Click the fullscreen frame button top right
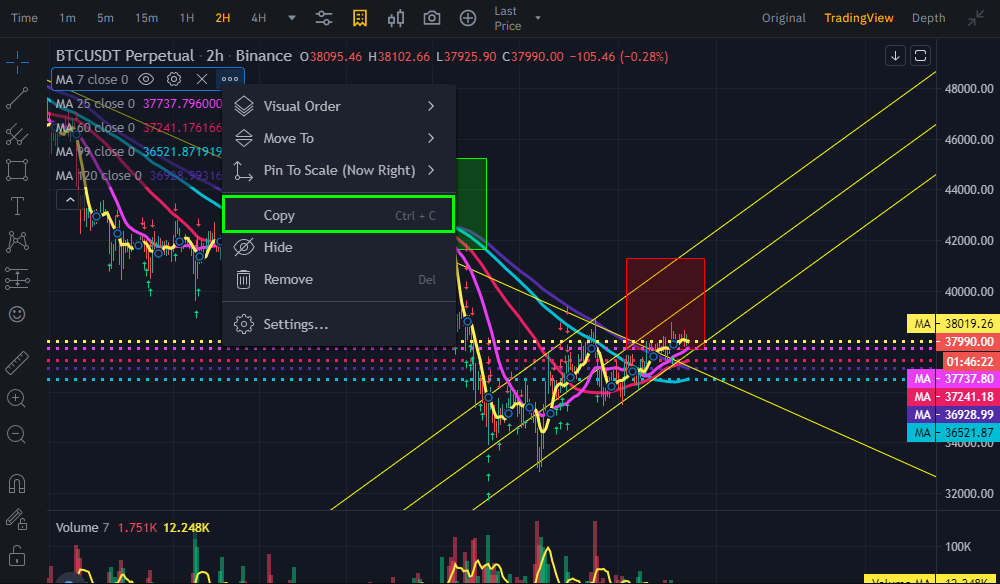Screen dimensions: 1000x584 (x=920, y=55)
